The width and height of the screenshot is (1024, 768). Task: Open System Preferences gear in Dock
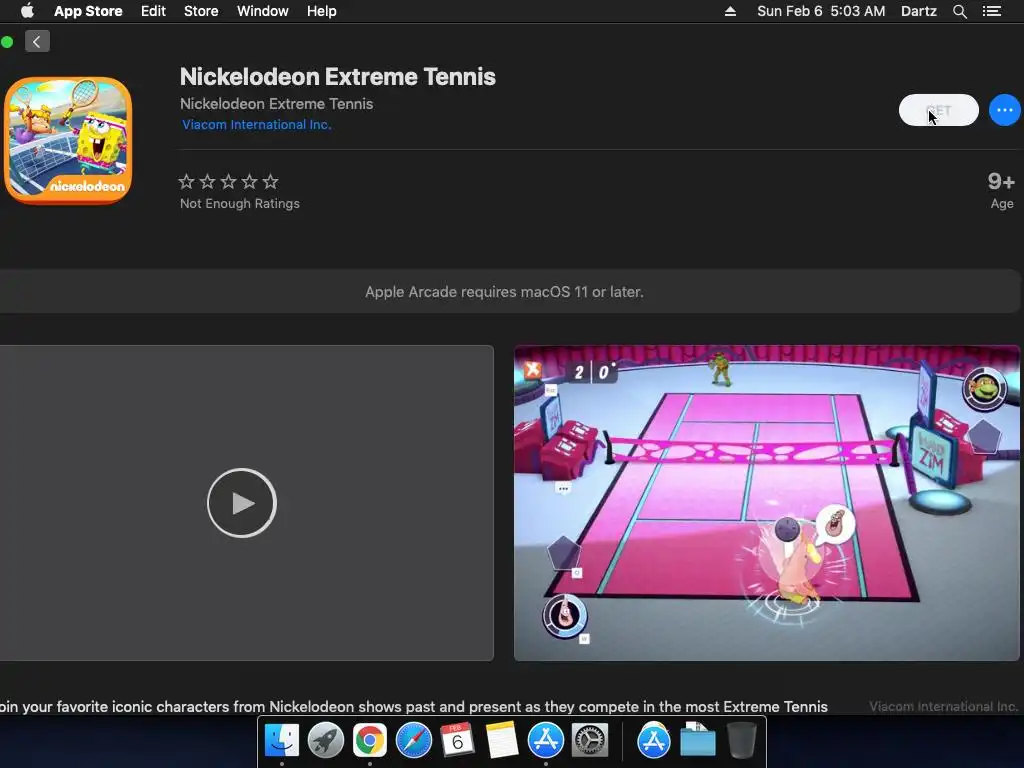point(590,740)
